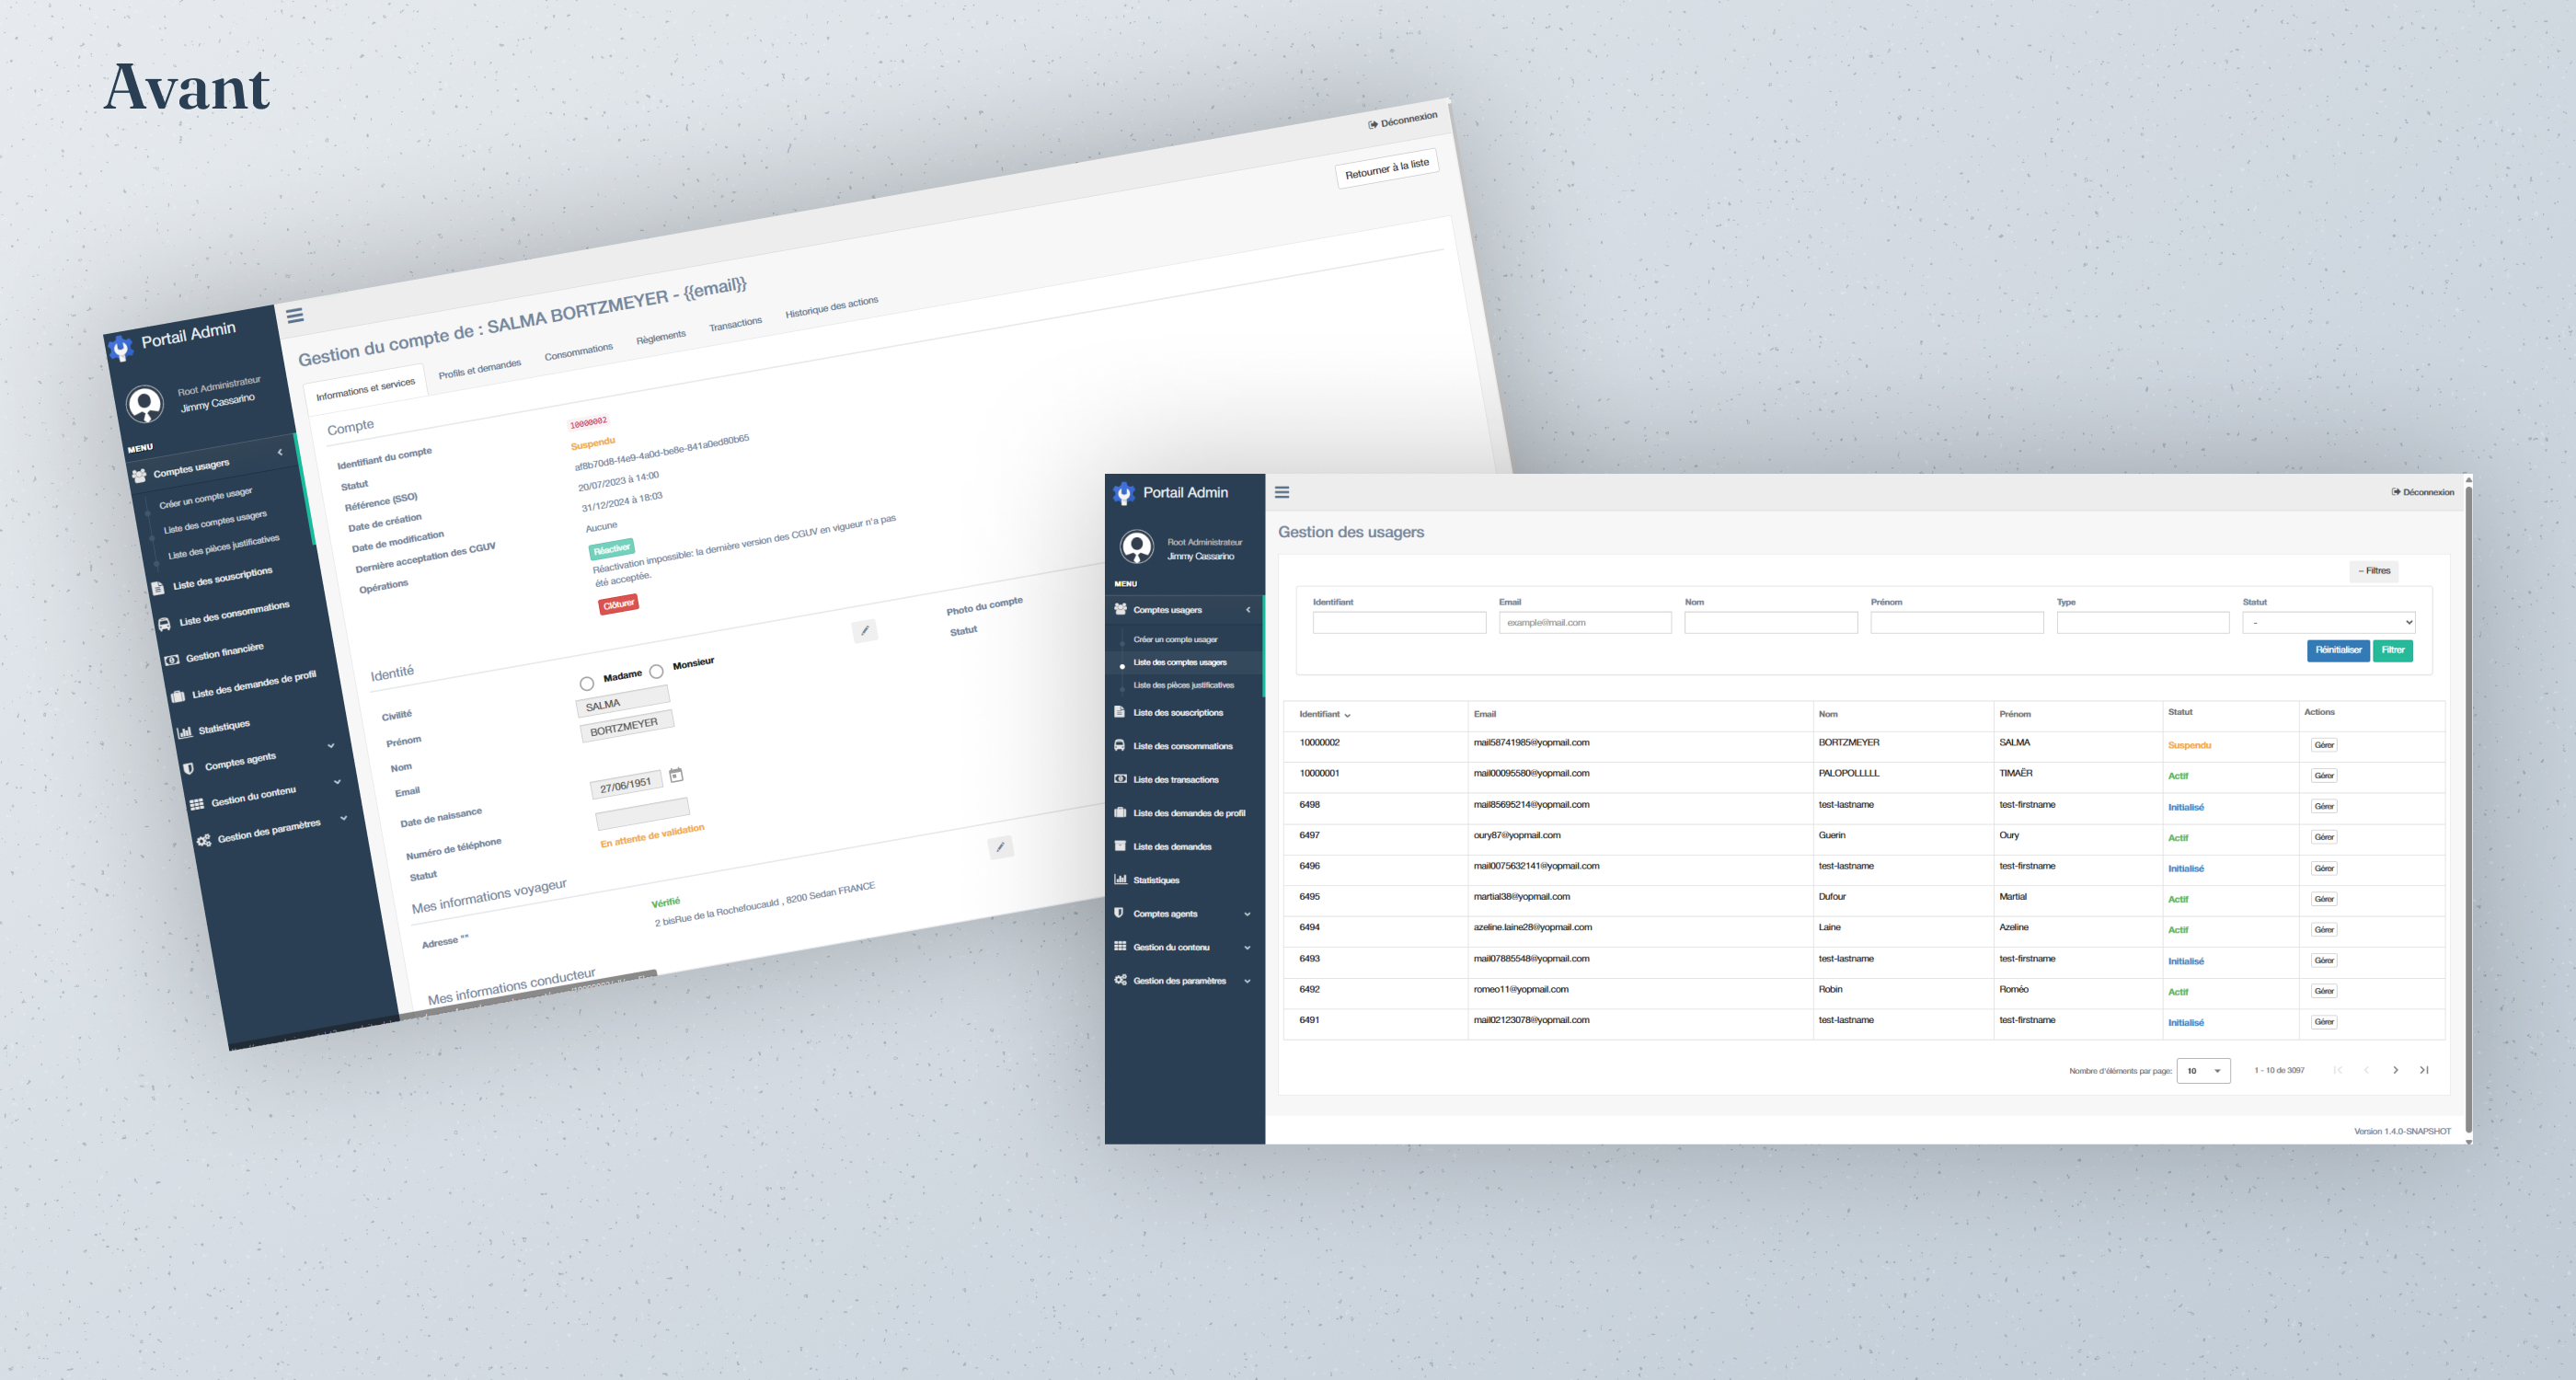
Task: Click the Prénom filter field
Action: coord(1957,622)
